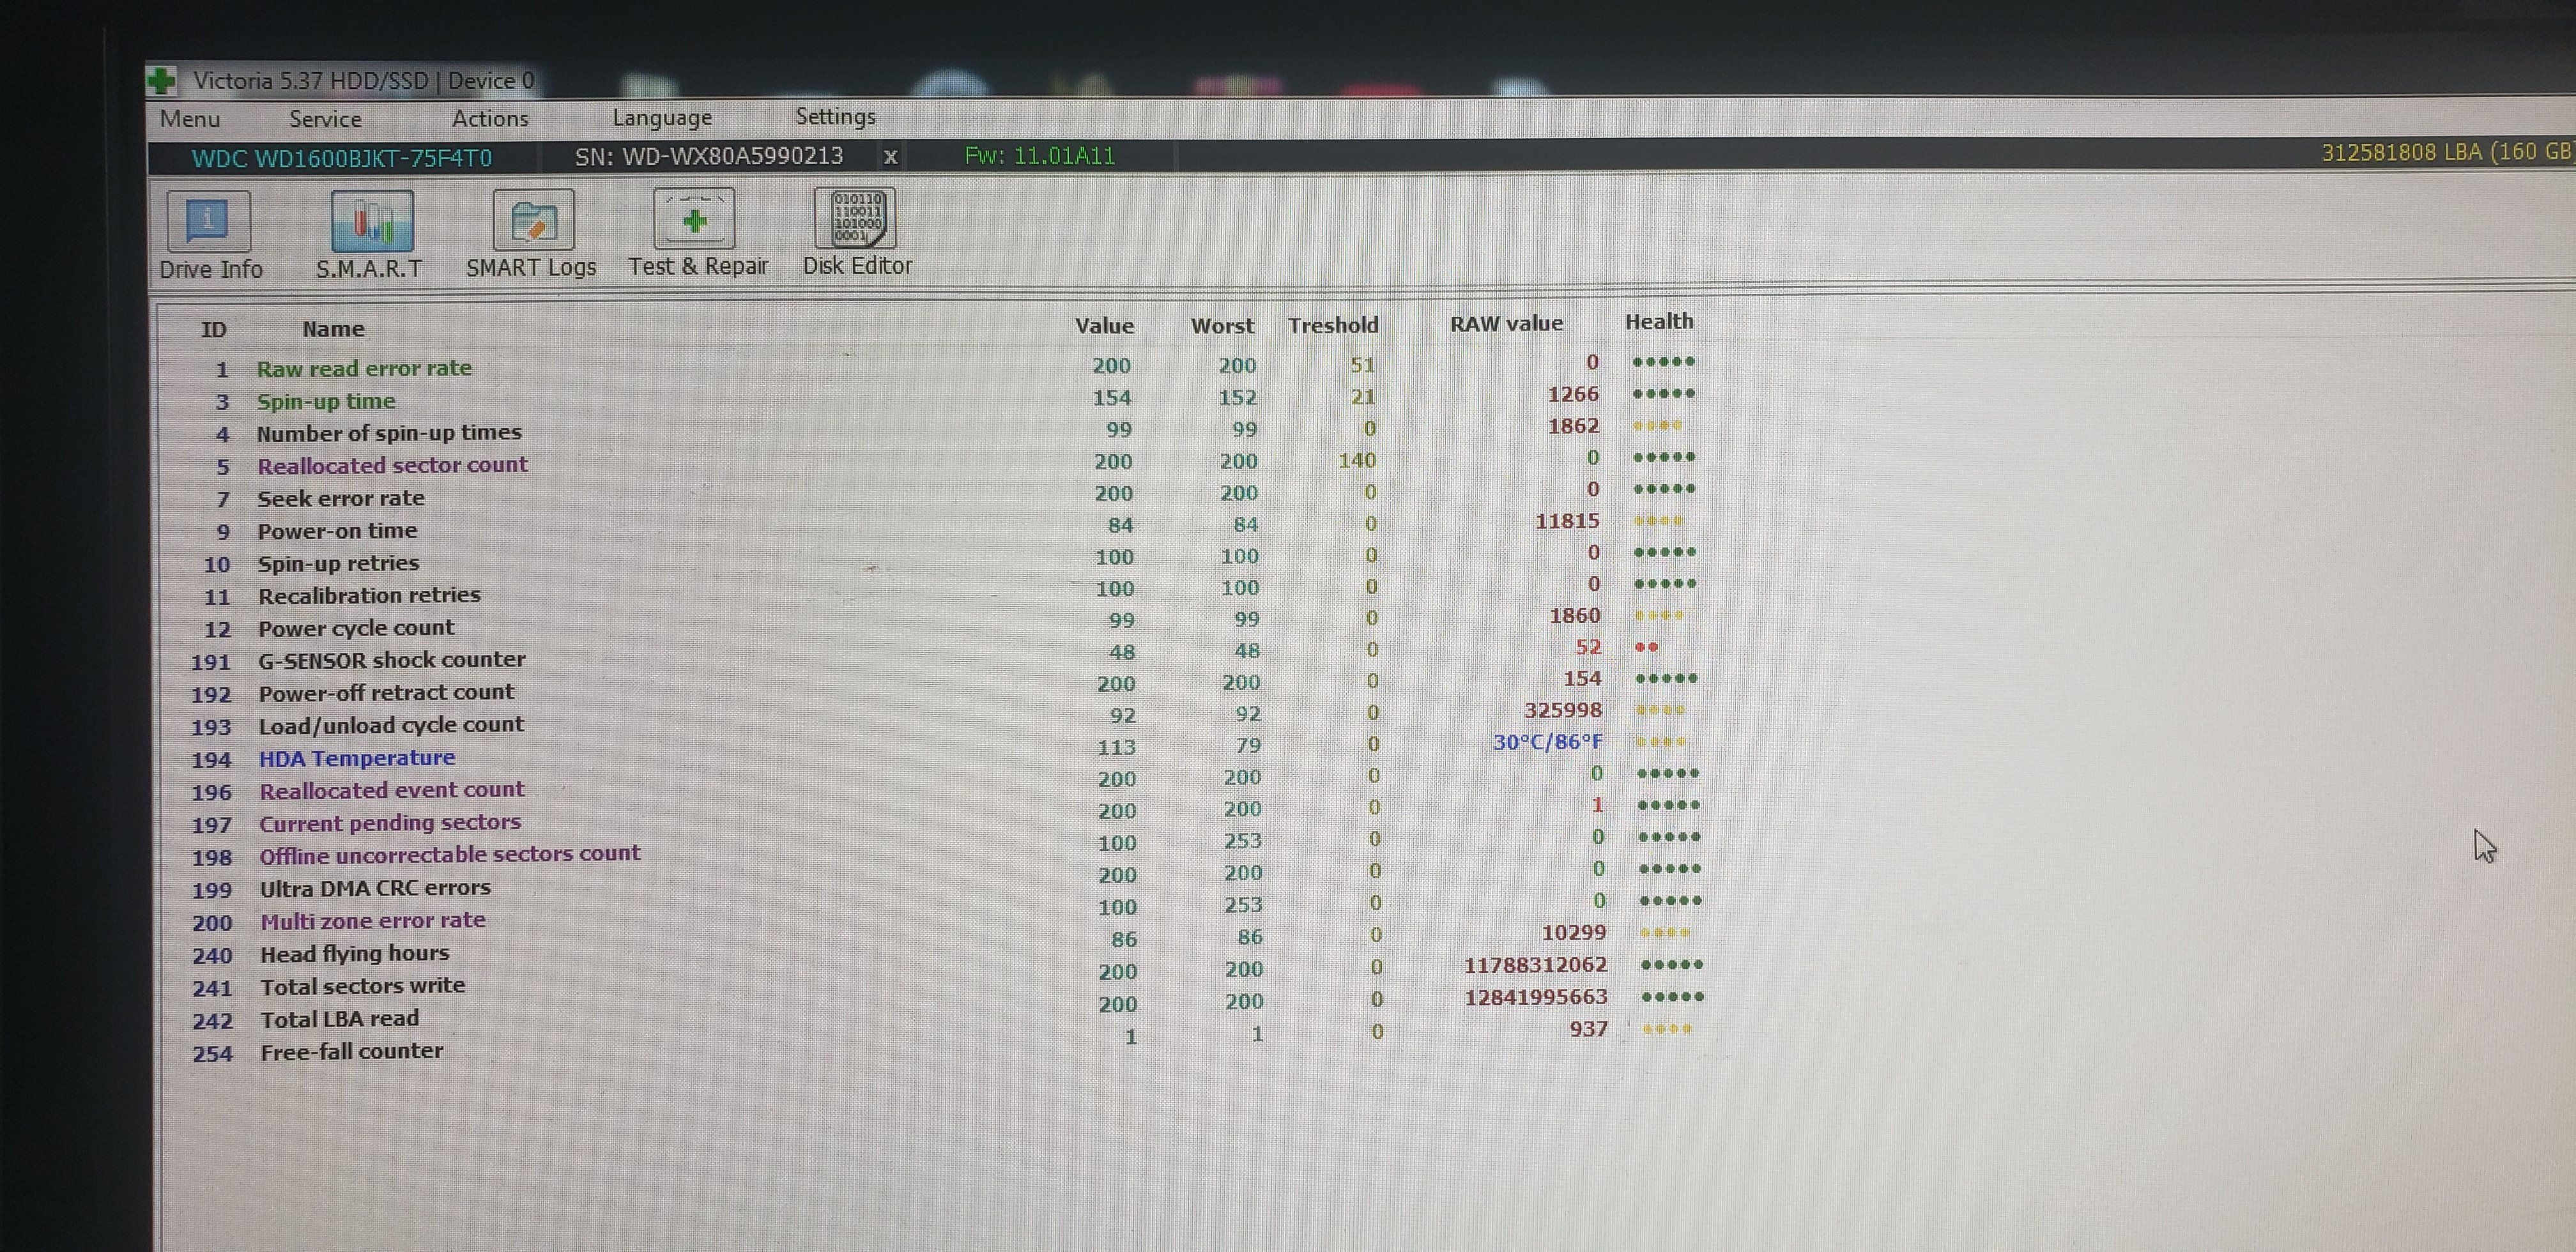Click green health dots for Raw read error rate
This screenshot has width=2576, height=1252.
1663,362
